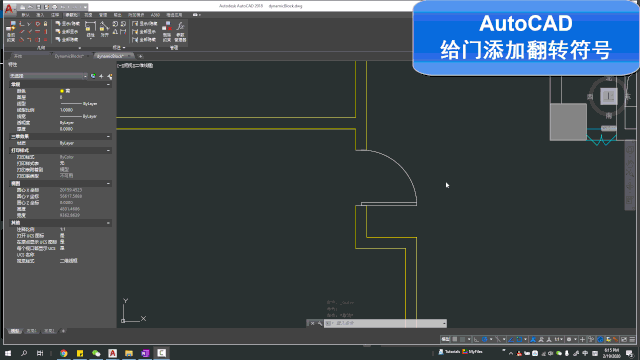The image size is (640, 360).
Task: Open the Linear constraint dropdown arrow
Action: 91,39
